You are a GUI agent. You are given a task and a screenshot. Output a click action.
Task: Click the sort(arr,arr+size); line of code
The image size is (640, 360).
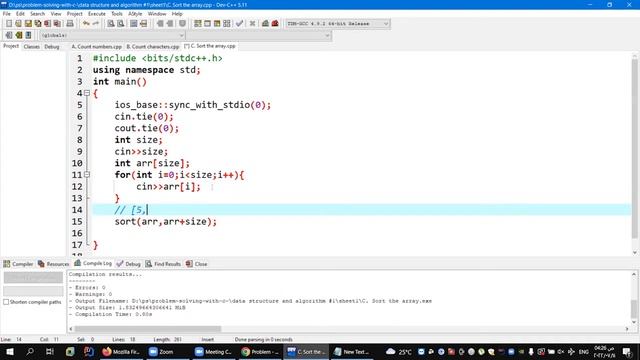point(166,222)
